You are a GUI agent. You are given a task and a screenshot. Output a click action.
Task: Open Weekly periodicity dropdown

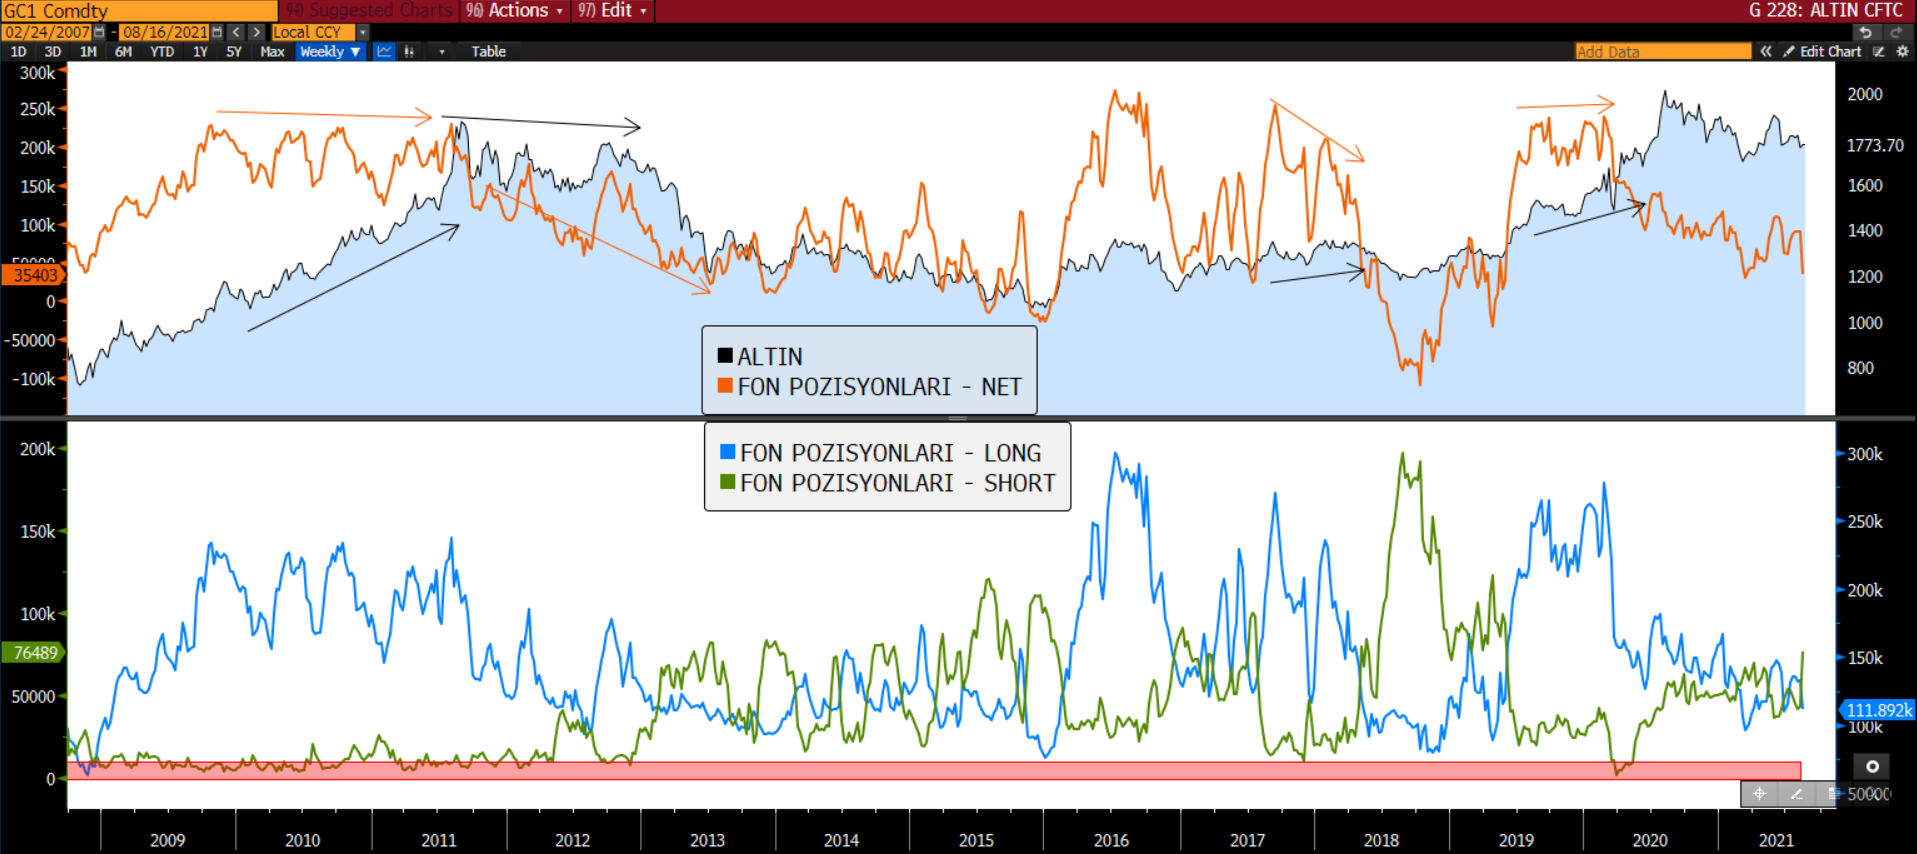tap(330, 51)
